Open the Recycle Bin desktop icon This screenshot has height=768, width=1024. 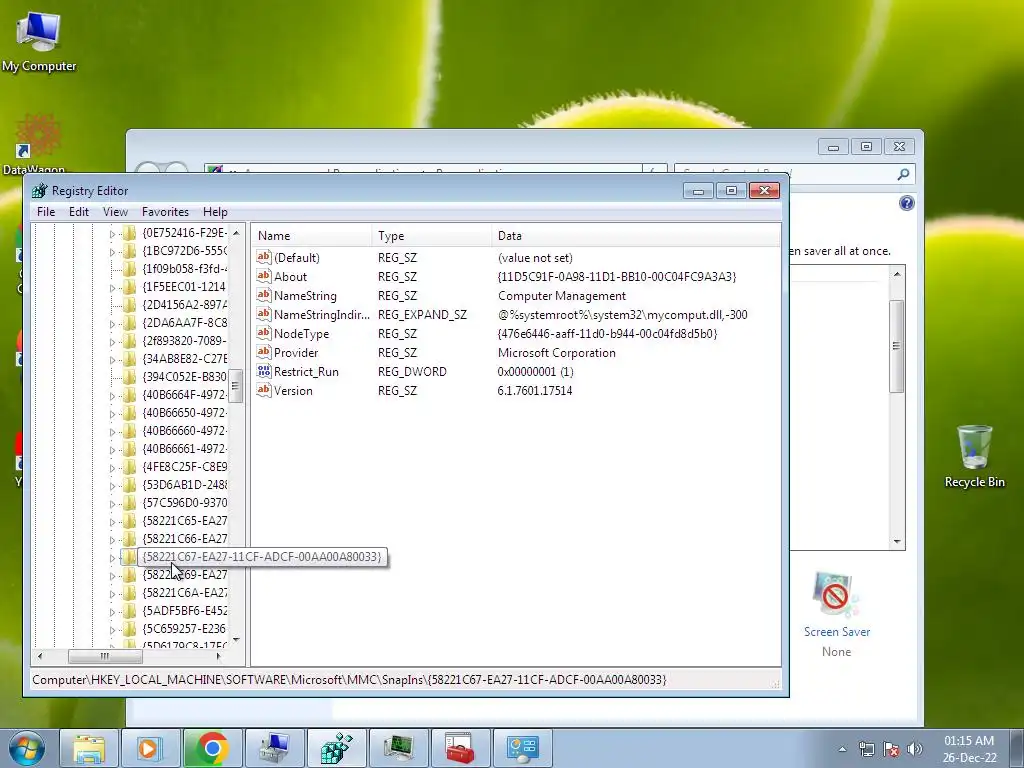pos(974,456)
